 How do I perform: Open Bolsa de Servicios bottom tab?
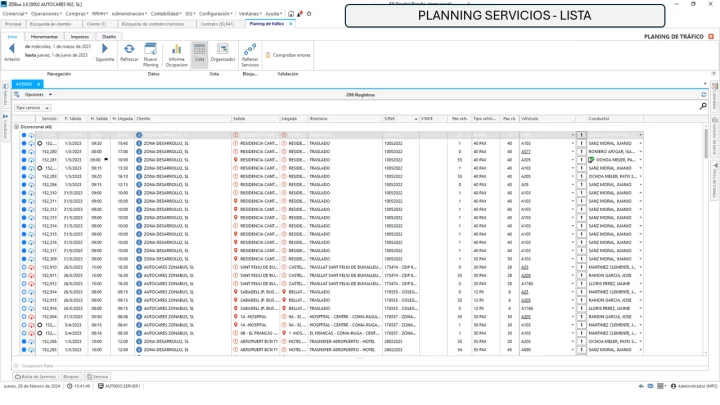point(37,377)
